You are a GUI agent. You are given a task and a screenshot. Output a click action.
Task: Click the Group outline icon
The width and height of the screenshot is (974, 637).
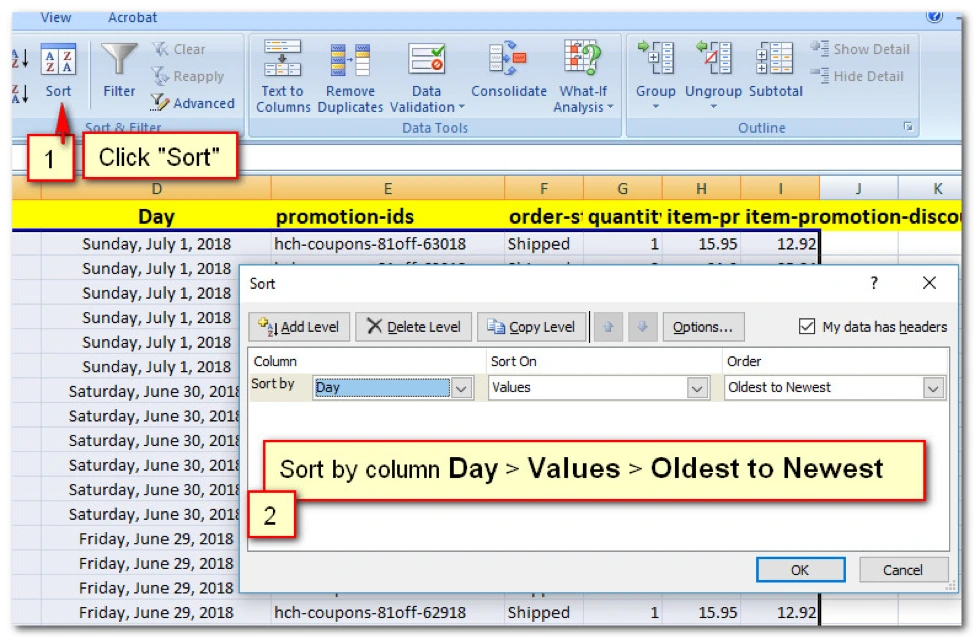click(655, 62)
